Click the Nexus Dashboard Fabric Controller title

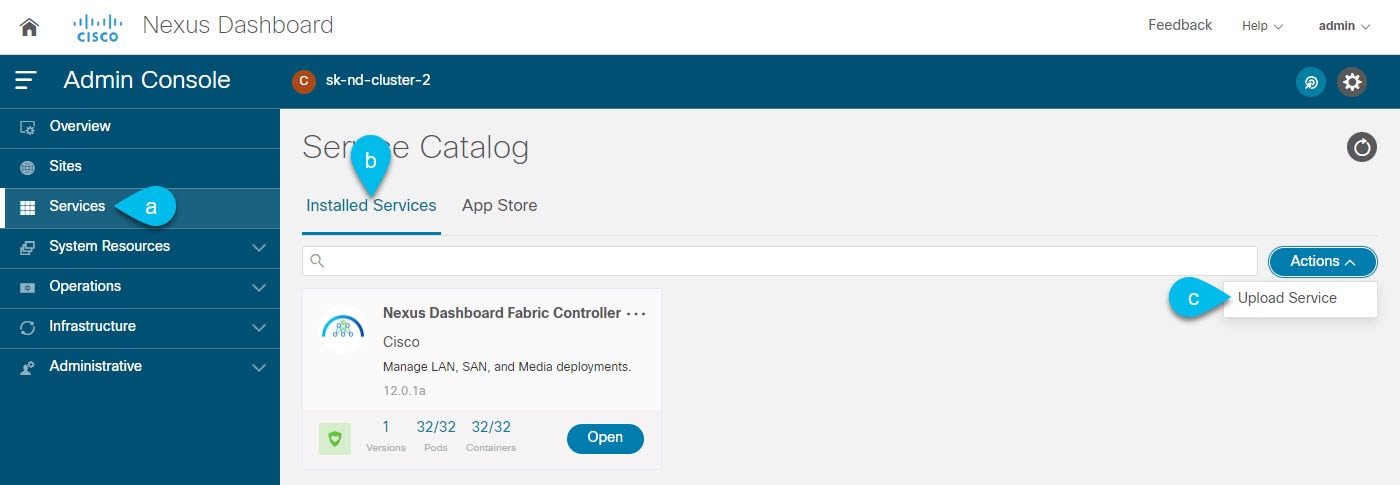pos(502,313)
